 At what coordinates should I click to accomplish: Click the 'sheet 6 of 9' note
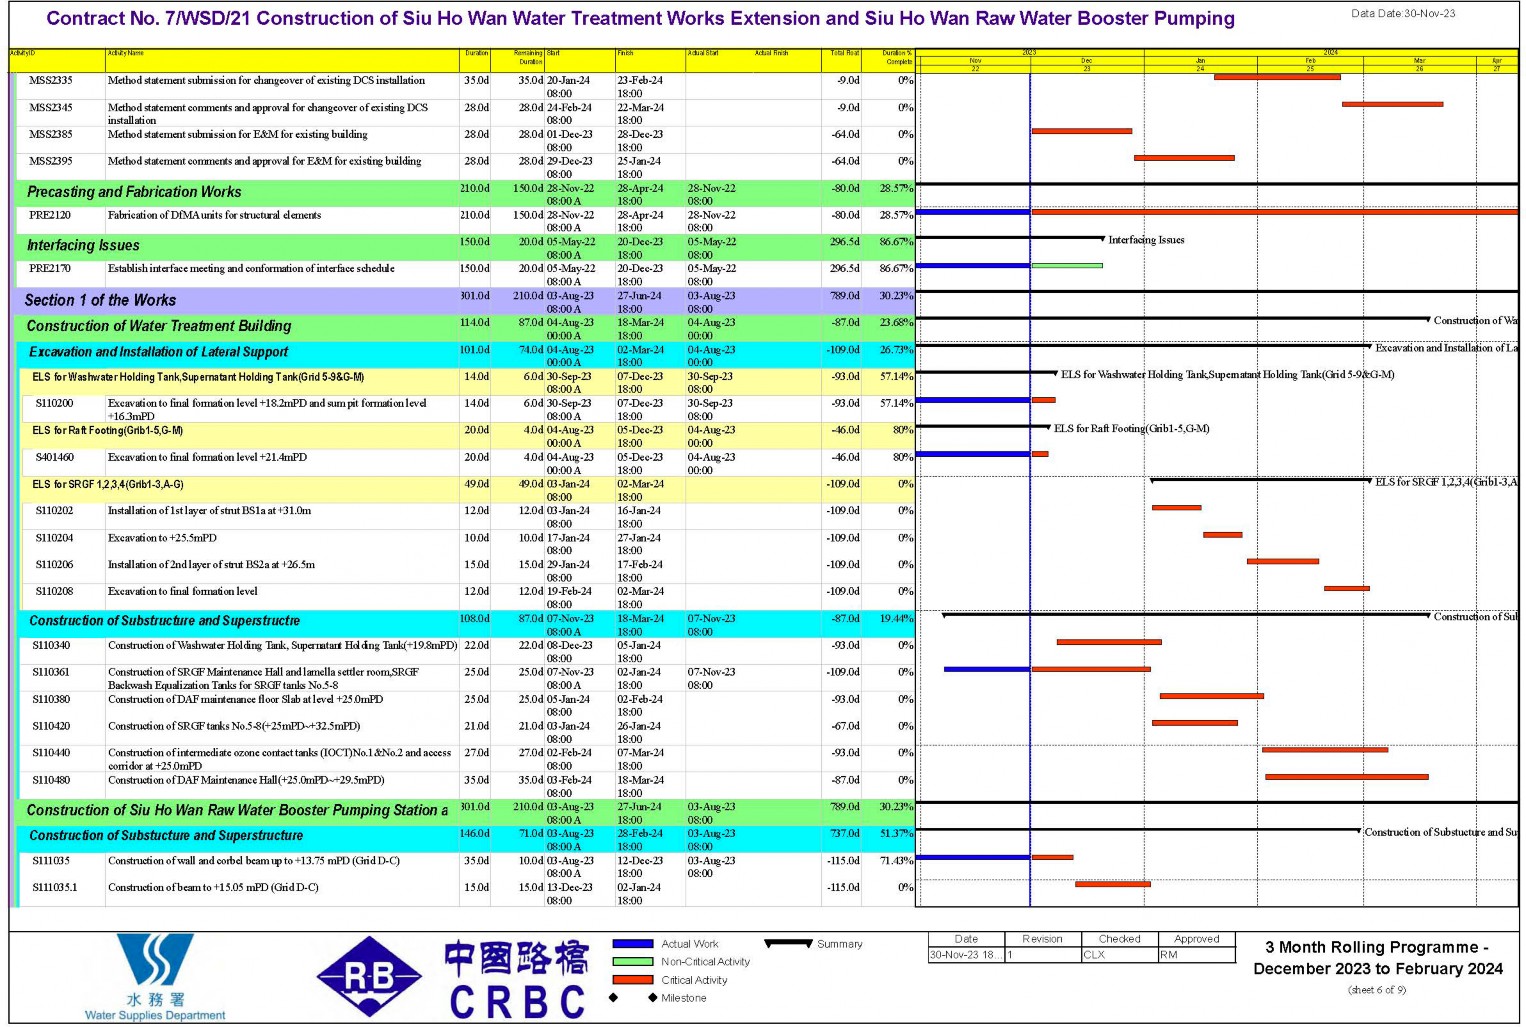1376,990
